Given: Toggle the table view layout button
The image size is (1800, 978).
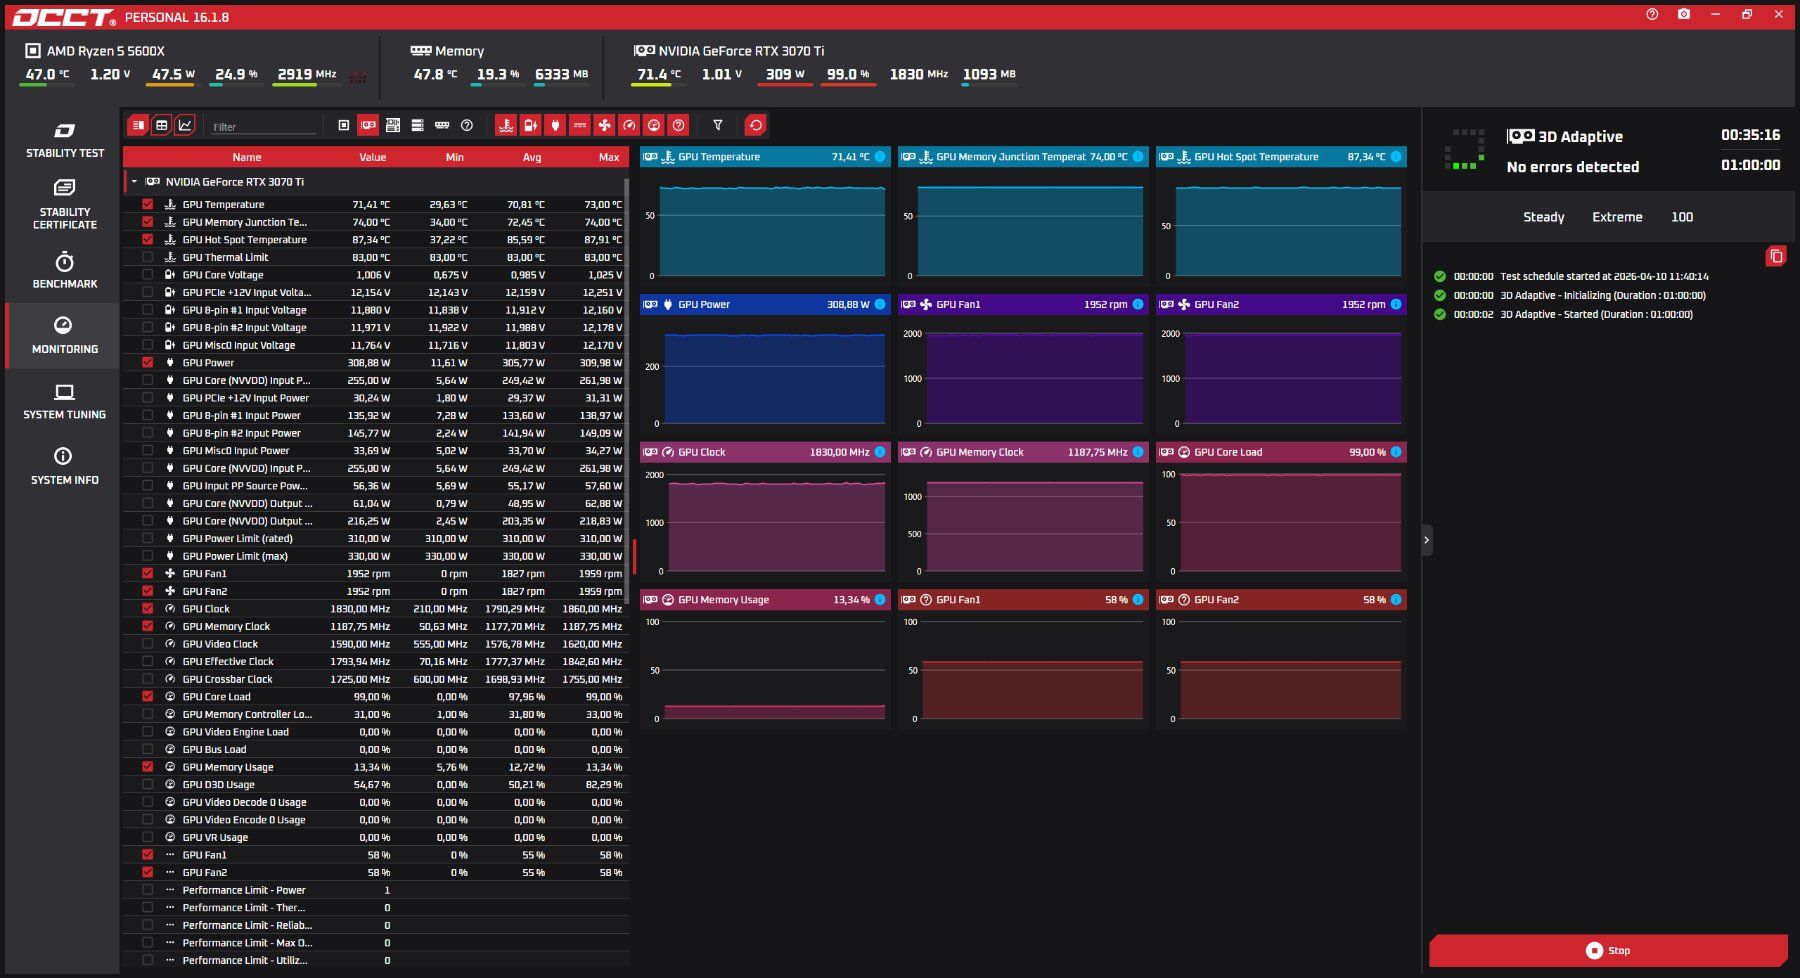Looking at the screenshot, I should tap(138, 125).
